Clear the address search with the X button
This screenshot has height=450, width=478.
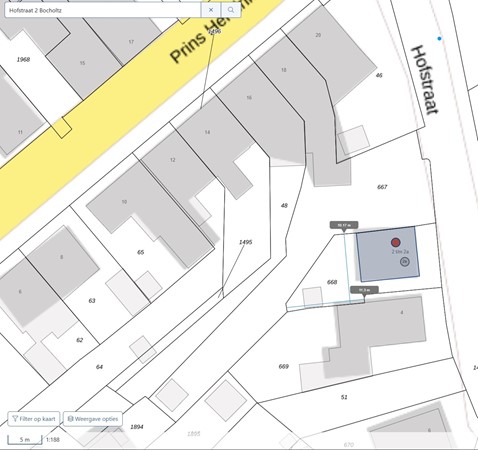click(x=211, y=10)
